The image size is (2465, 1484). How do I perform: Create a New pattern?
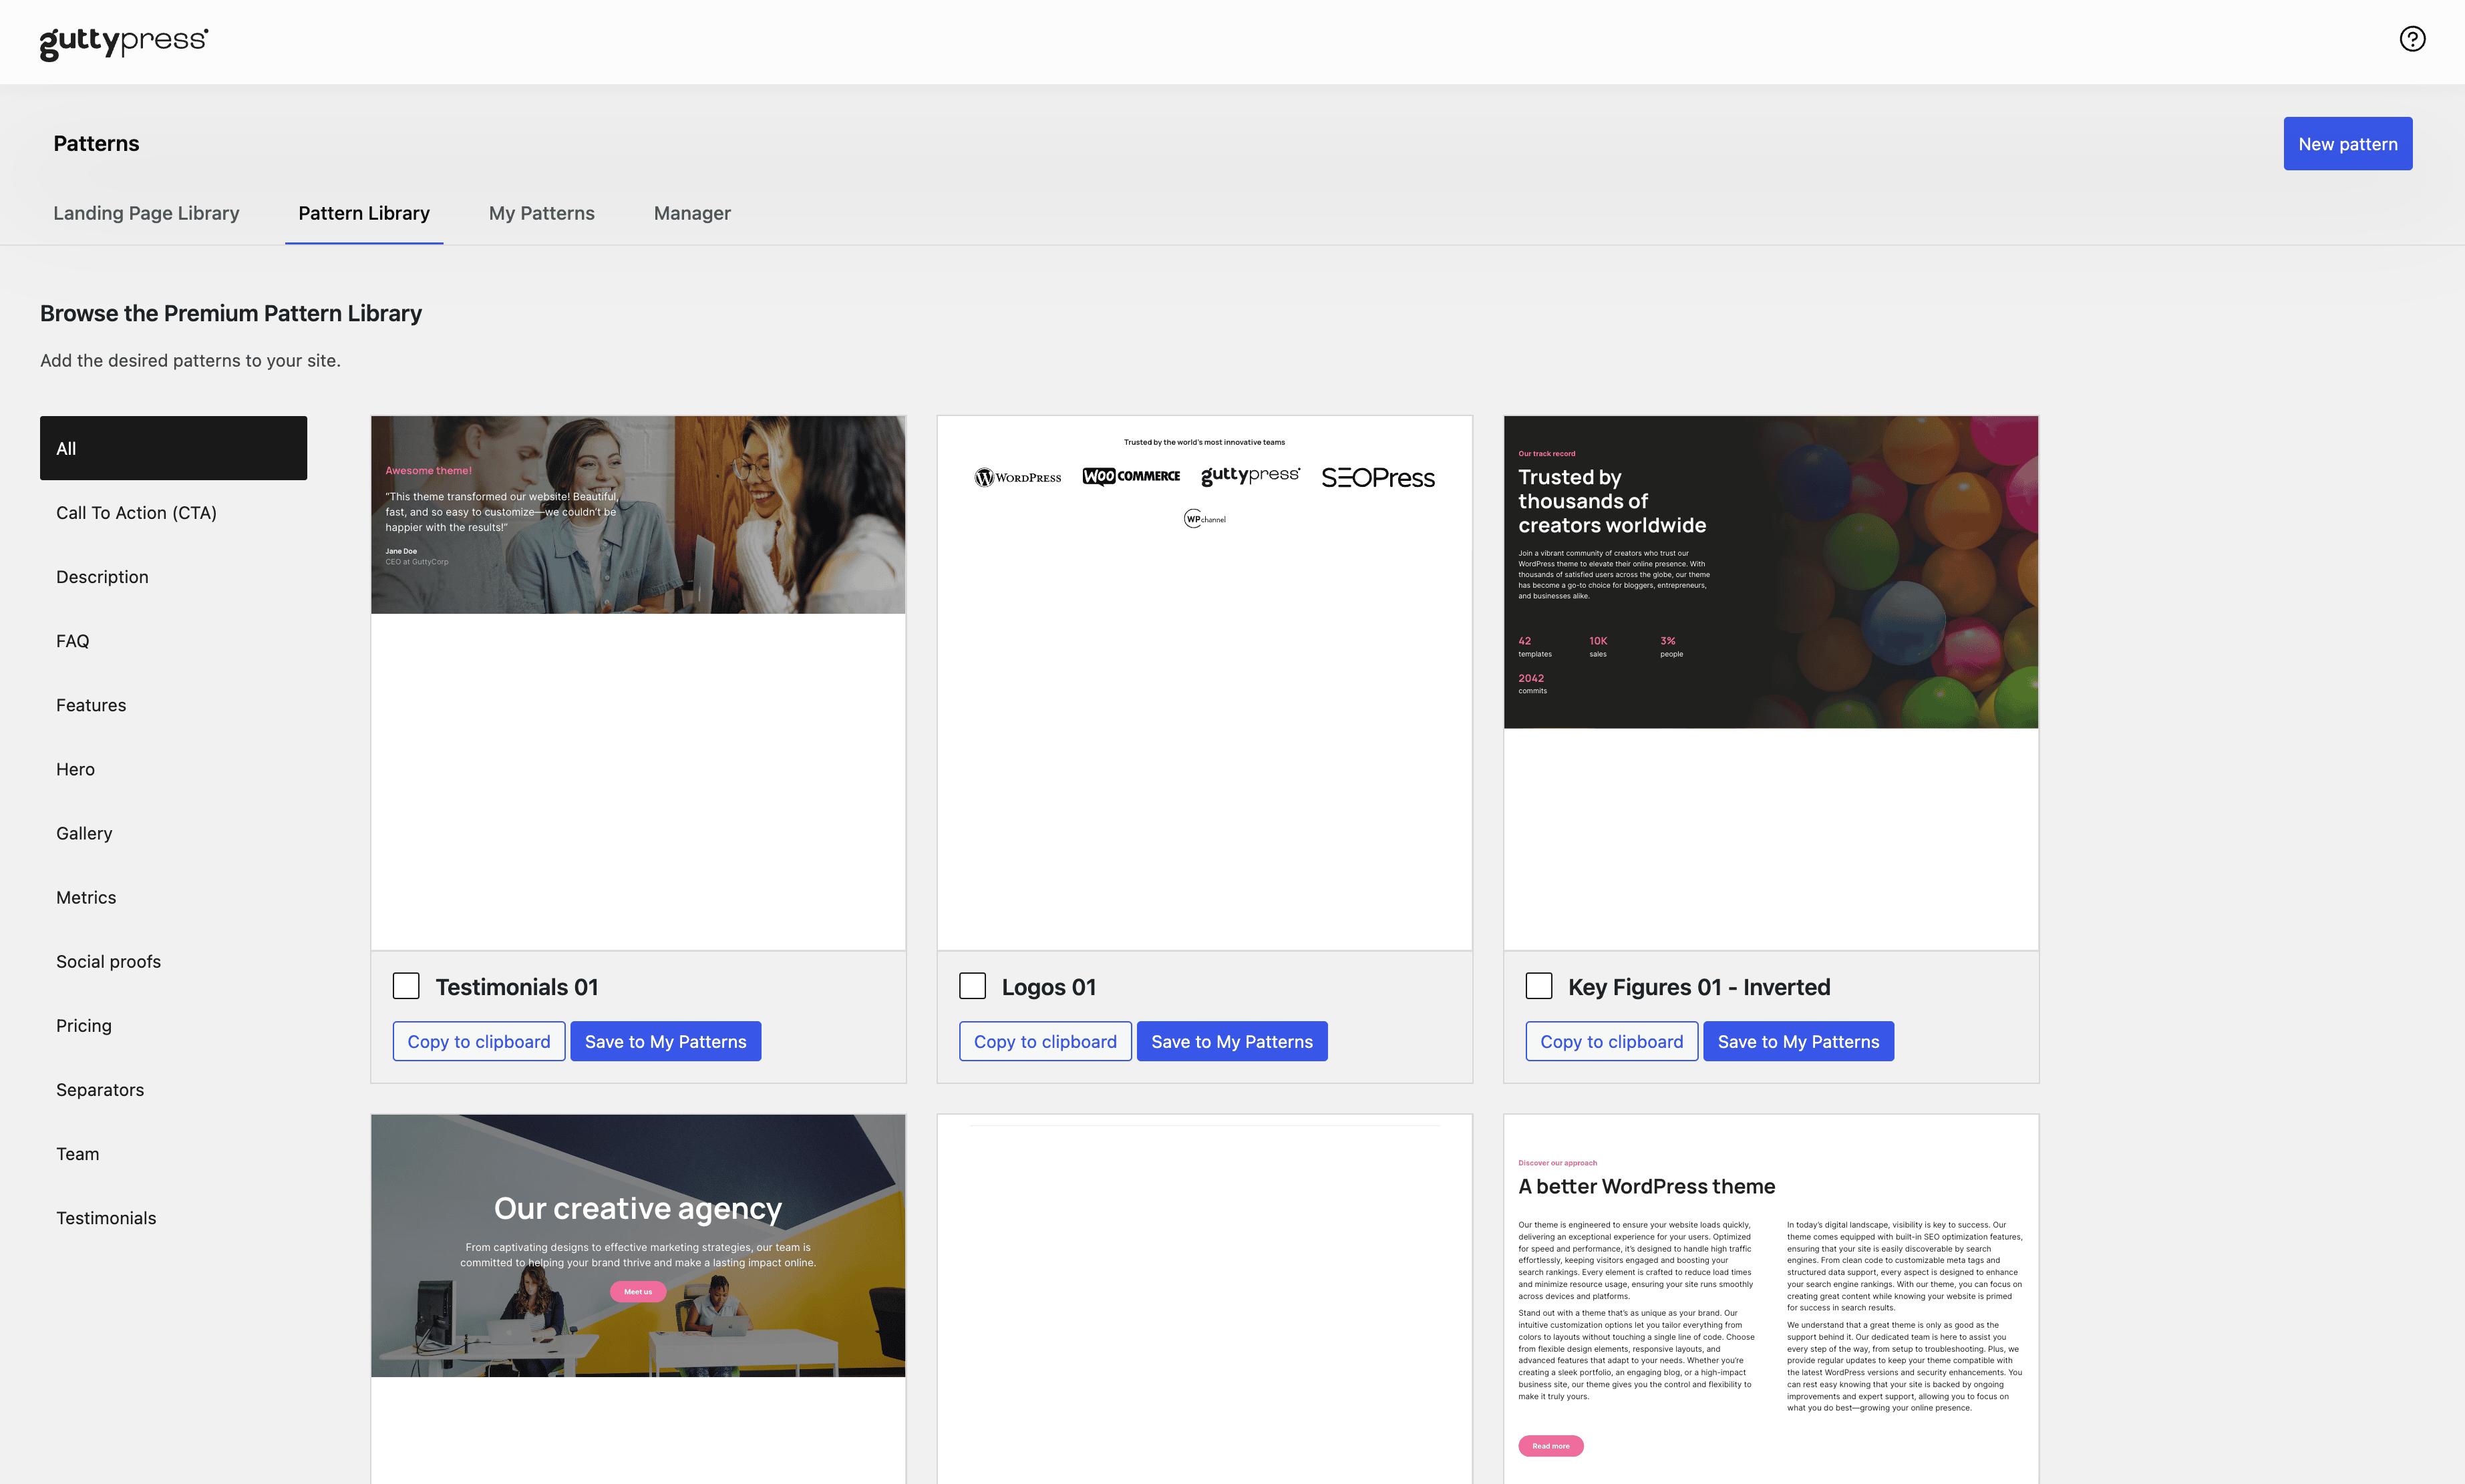pyautogui.click(x=2347, y=144)
